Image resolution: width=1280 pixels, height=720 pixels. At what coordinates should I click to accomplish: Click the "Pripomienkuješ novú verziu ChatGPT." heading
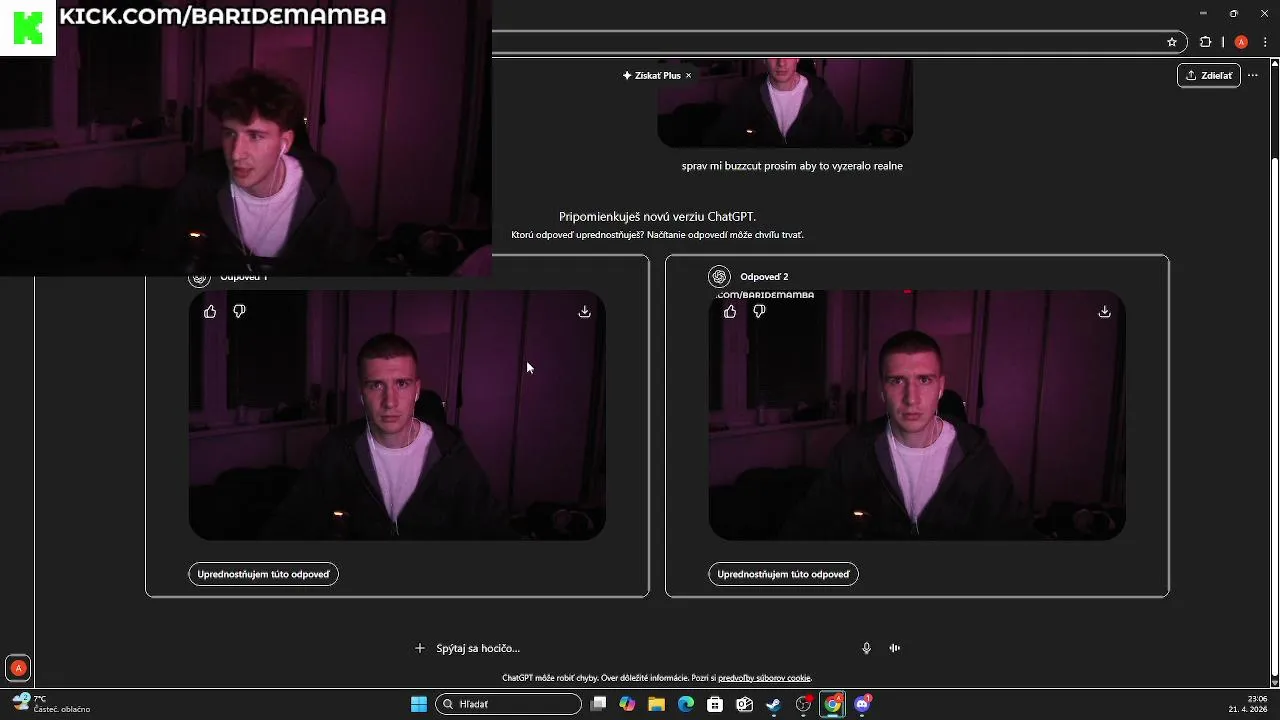tap(657, 216)
